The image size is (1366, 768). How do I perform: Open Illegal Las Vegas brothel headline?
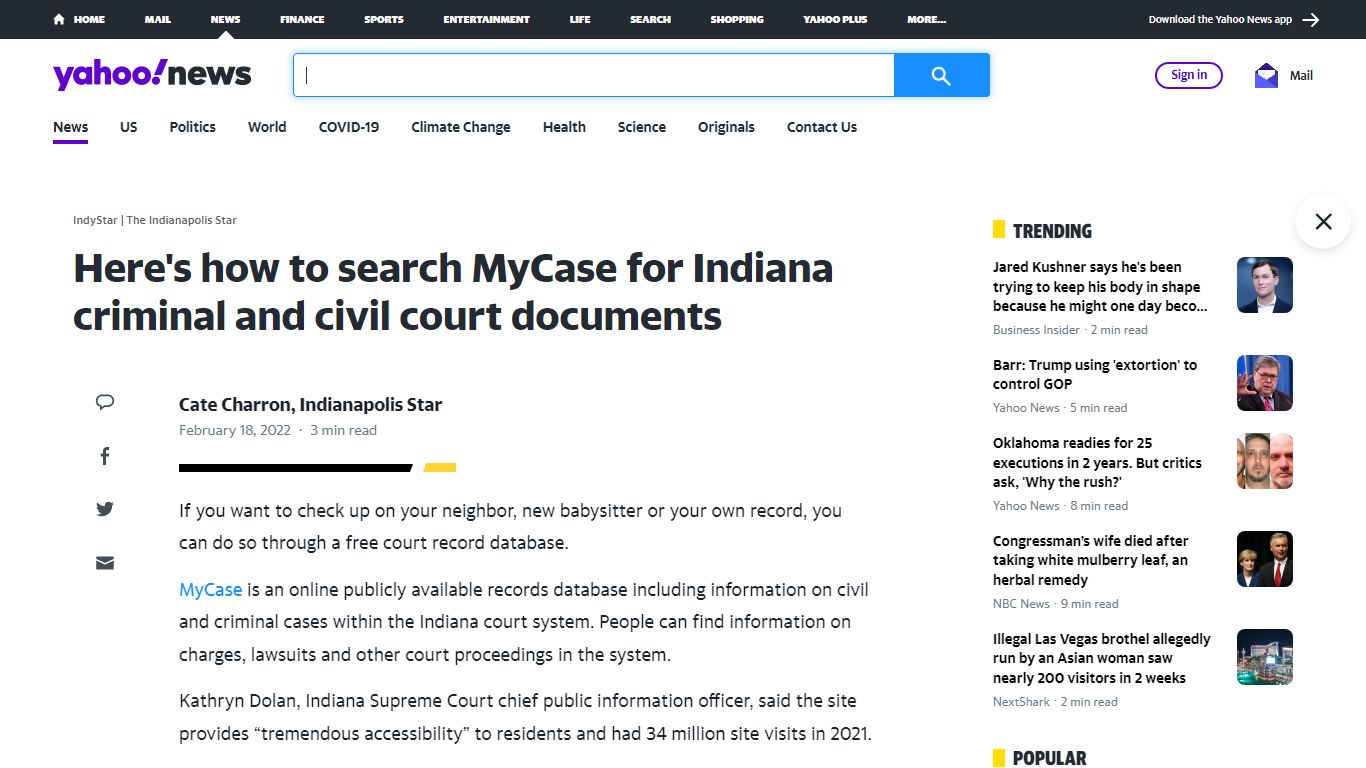pos(1102,658)
